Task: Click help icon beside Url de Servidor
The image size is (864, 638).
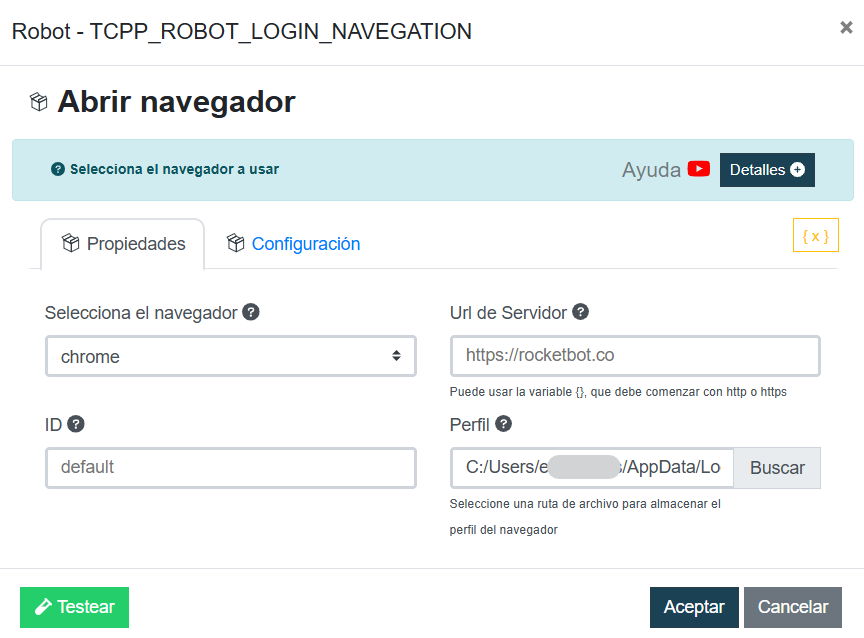Action: point(580,312)
